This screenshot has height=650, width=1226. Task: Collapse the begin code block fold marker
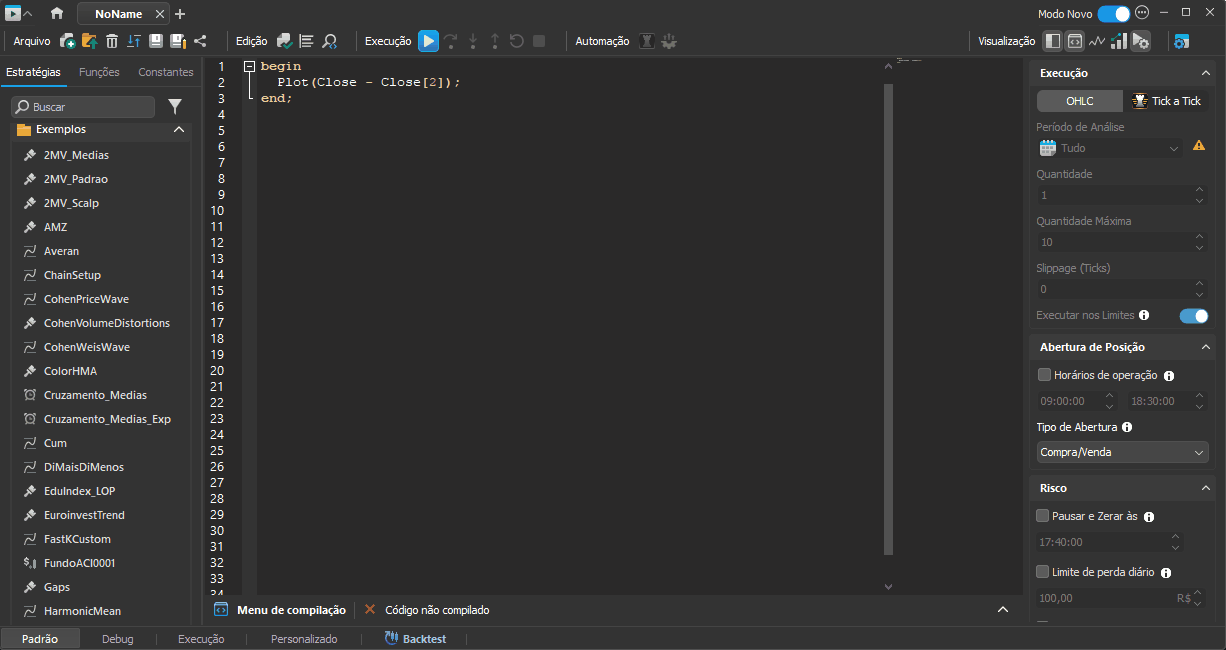coord(250,66)
